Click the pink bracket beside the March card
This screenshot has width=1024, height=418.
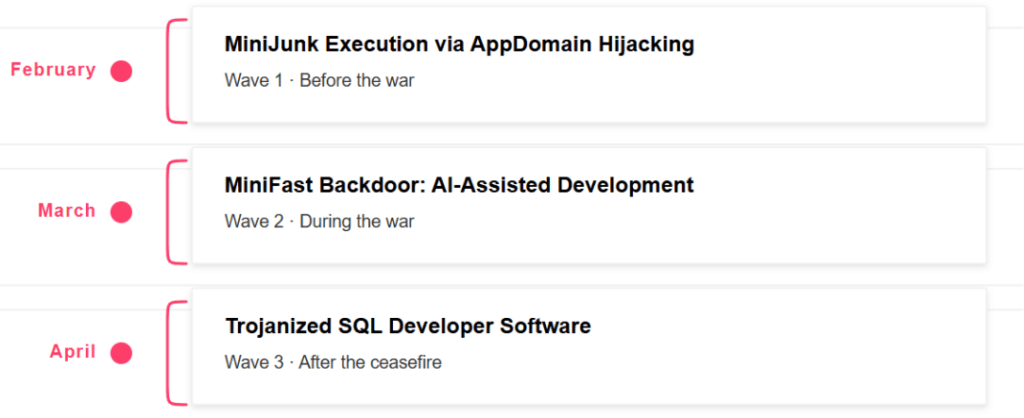[176, 212]
